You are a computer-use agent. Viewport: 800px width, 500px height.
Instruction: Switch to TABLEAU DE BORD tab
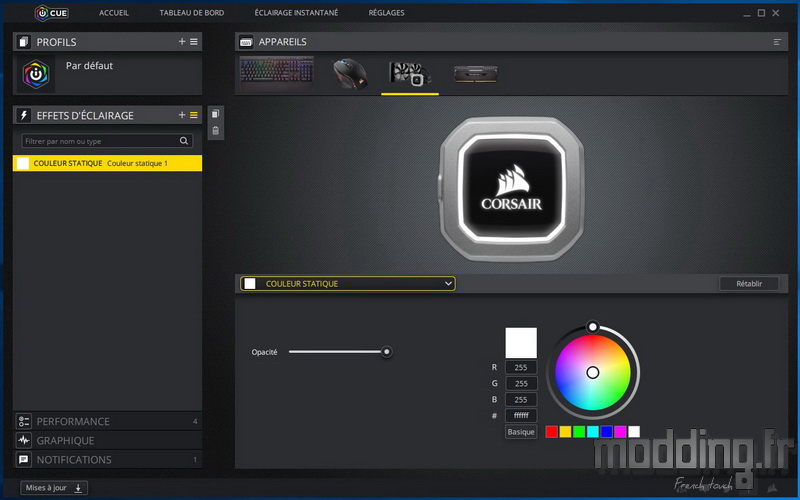[x=192, y=13]
